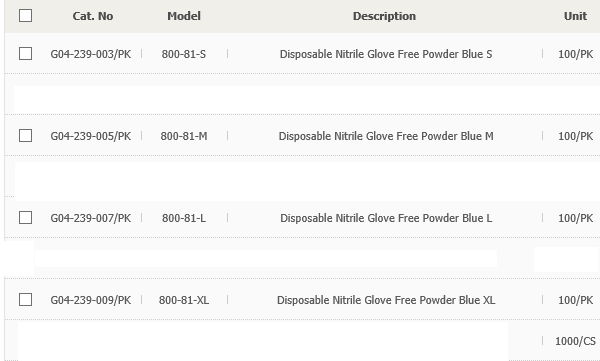Viewport: 600px width, 361px height.
Task: Click the 1000/CS unit value
Action: [x=575, y=341]
